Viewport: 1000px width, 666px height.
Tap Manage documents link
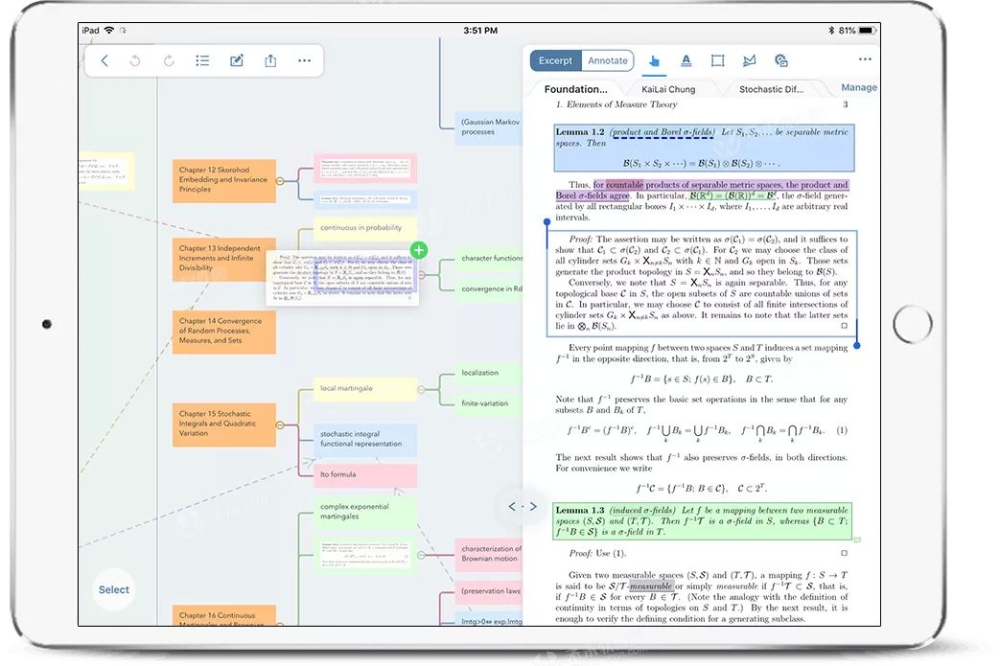point(858,87)
